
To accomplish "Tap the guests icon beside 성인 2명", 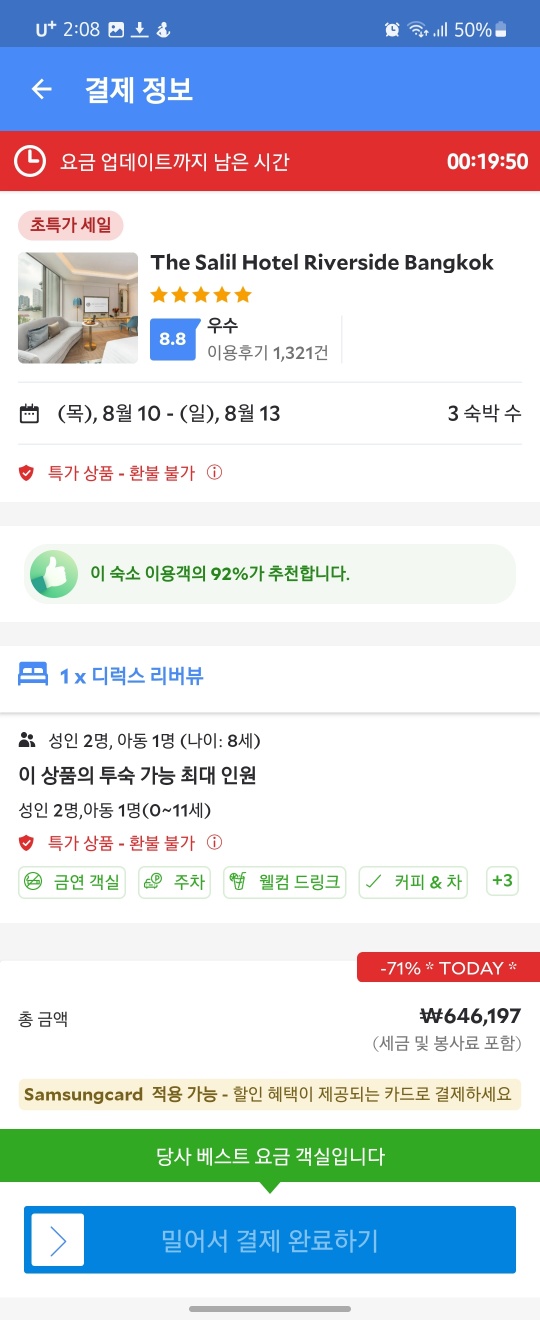I will point(27,741).
